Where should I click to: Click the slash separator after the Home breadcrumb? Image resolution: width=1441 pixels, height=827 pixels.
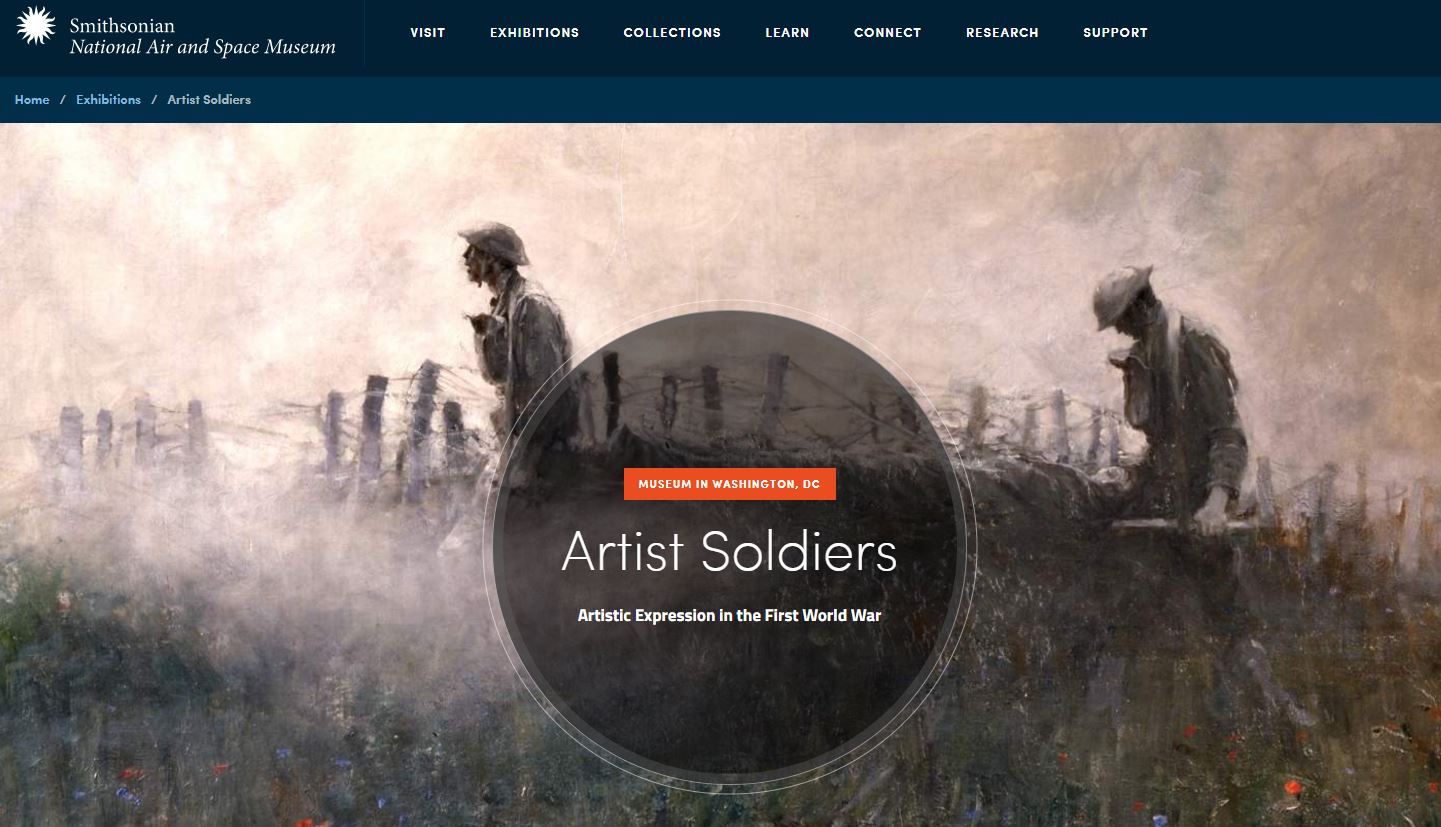click(x=63, y=100)
